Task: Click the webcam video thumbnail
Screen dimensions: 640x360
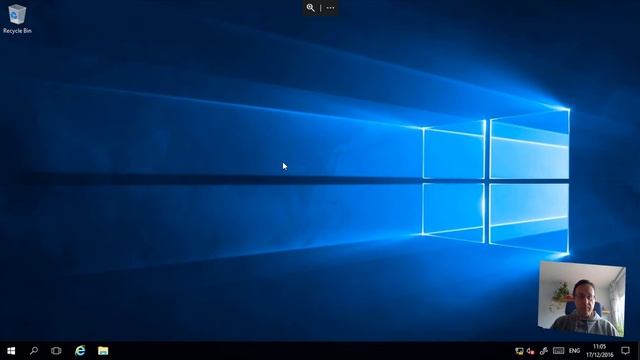Action: pyautogui.click(x=582, y=299)
